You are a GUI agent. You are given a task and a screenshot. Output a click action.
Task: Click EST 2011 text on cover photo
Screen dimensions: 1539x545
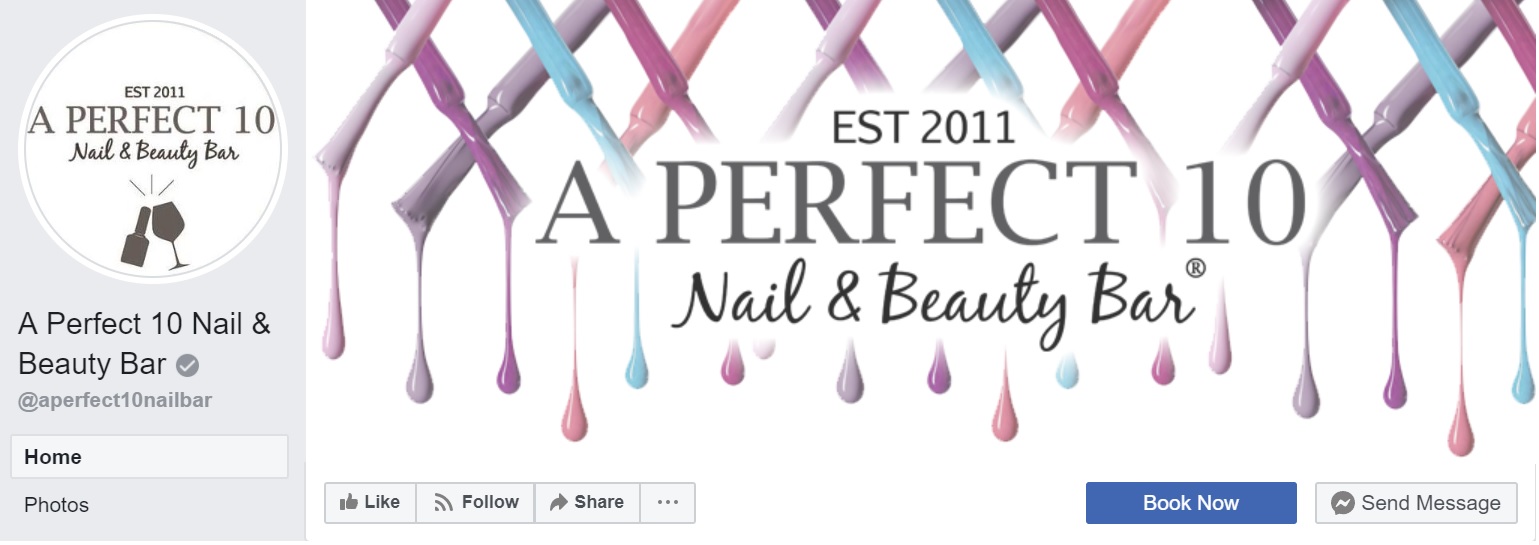pos(922,127)
